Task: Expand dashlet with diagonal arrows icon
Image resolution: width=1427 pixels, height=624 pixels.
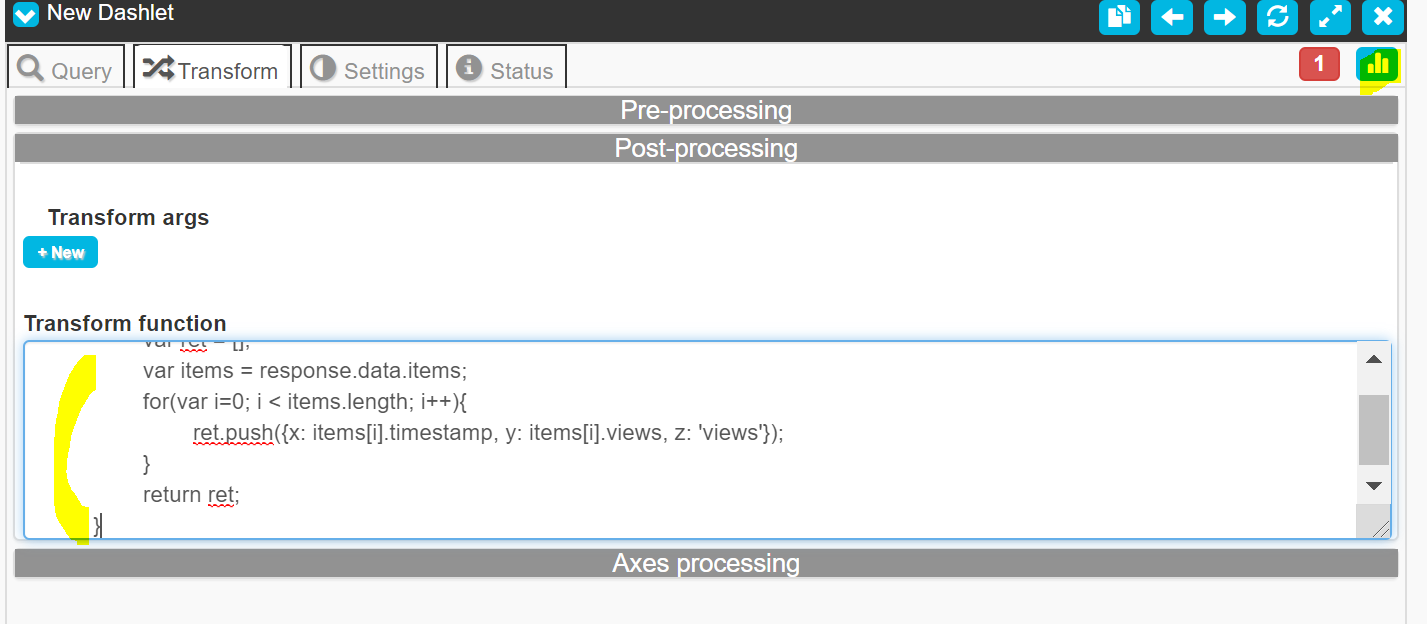Action: [x=1330, y=17]
